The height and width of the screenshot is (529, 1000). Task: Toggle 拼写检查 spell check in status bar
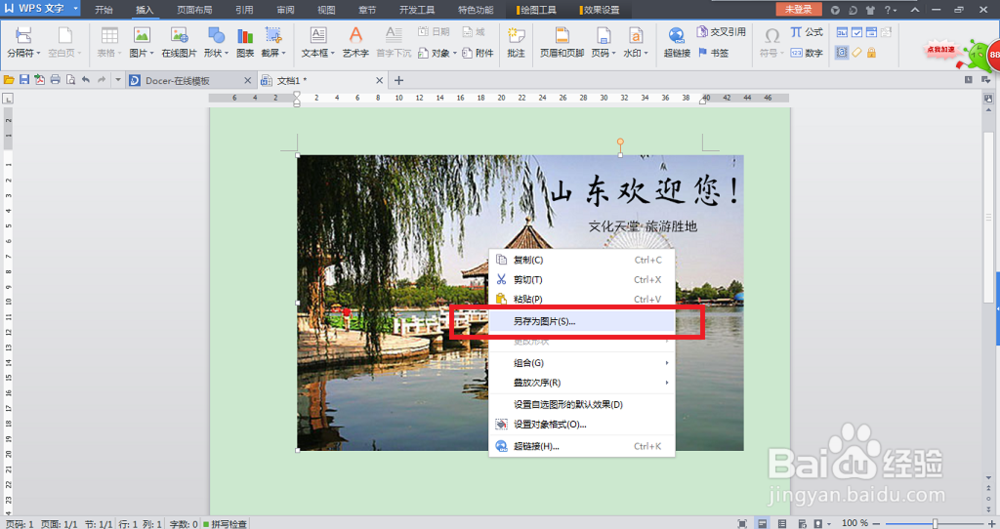tap(225, 524)
